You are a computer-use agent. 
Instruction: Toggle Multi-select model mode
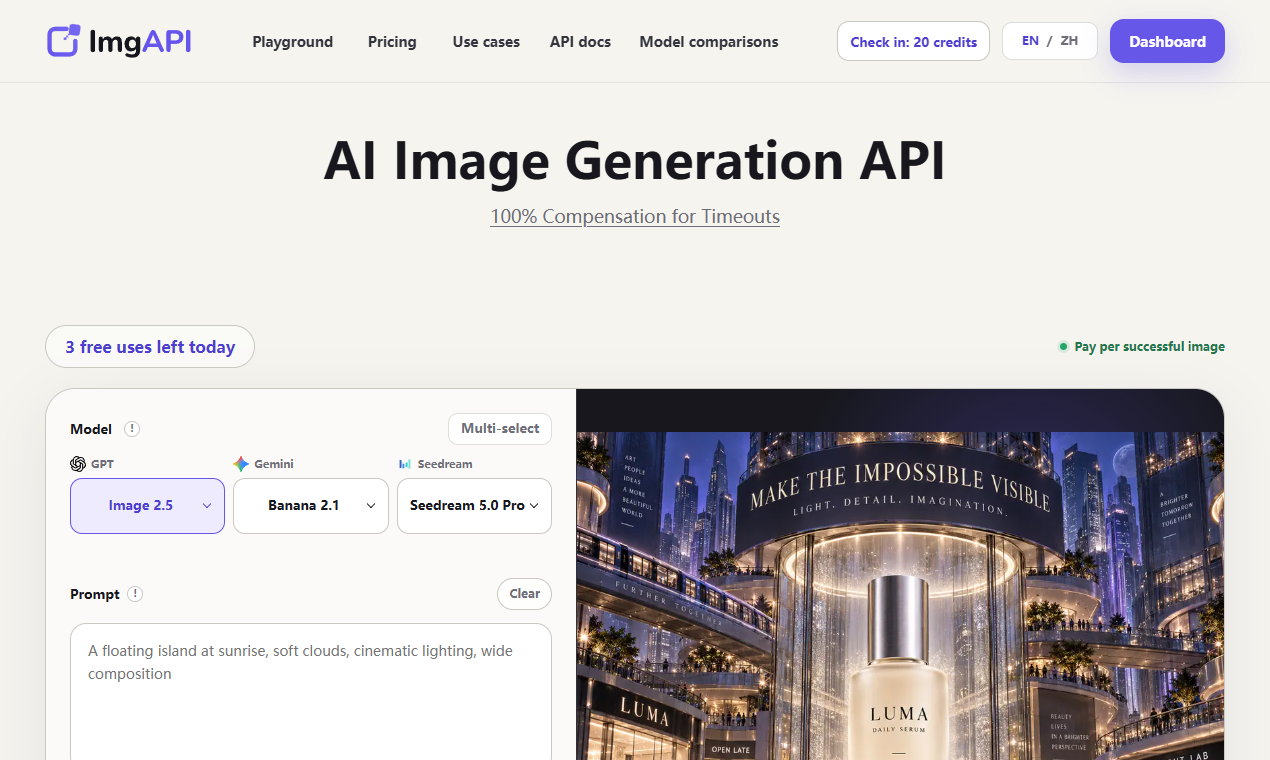pyautogui.click(x=500, y=429)
